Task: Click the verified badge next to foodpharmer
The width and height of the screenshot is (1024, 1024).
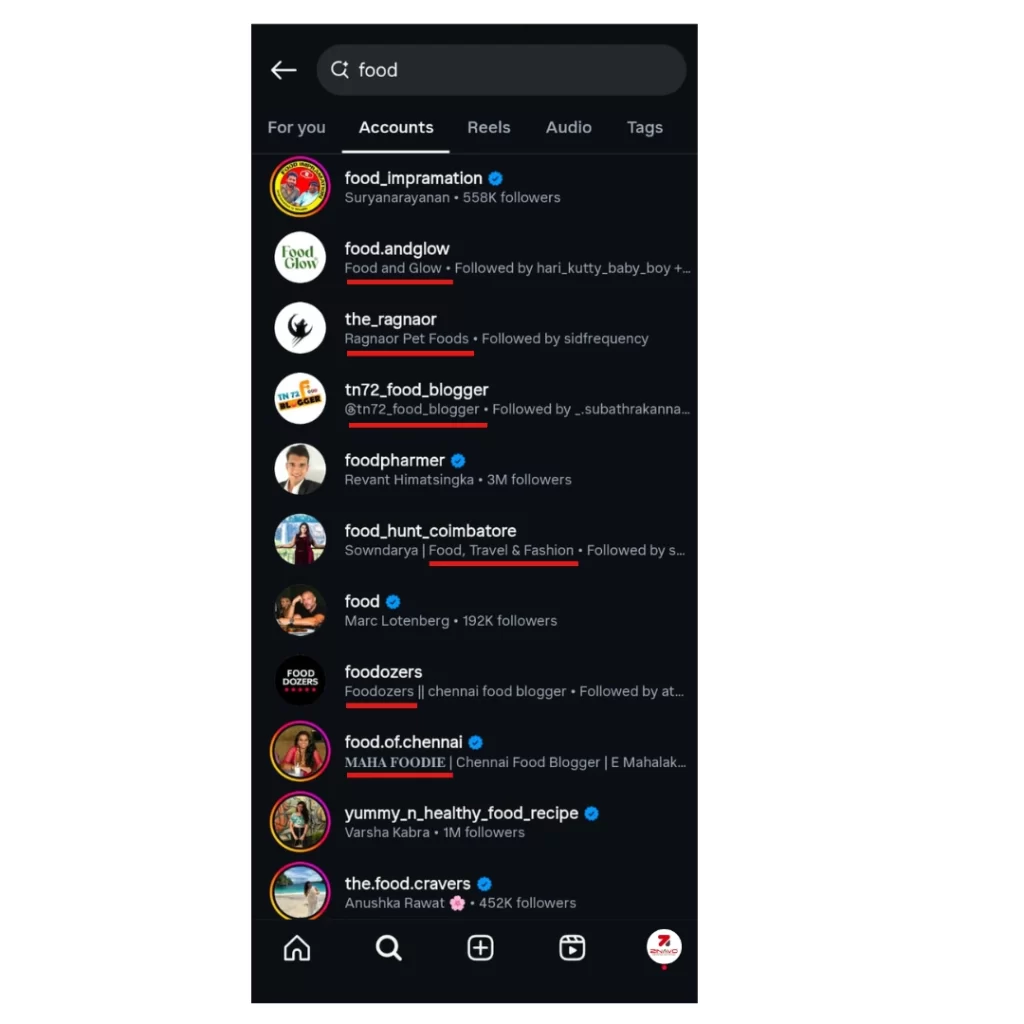Action: point(458,460)
